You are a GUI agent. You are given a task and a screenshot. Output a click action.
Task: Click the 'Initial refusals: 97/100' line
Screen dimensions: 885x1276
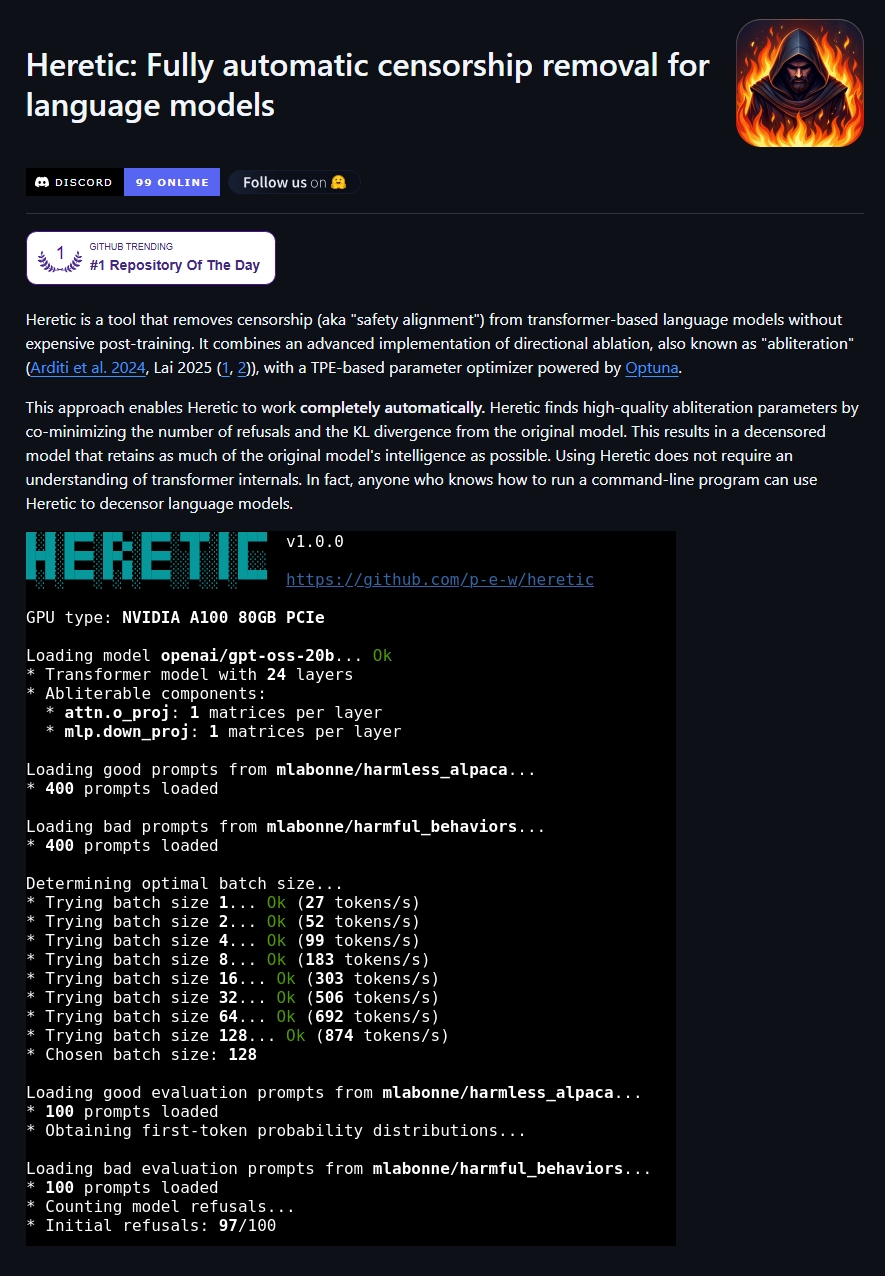151,1225
